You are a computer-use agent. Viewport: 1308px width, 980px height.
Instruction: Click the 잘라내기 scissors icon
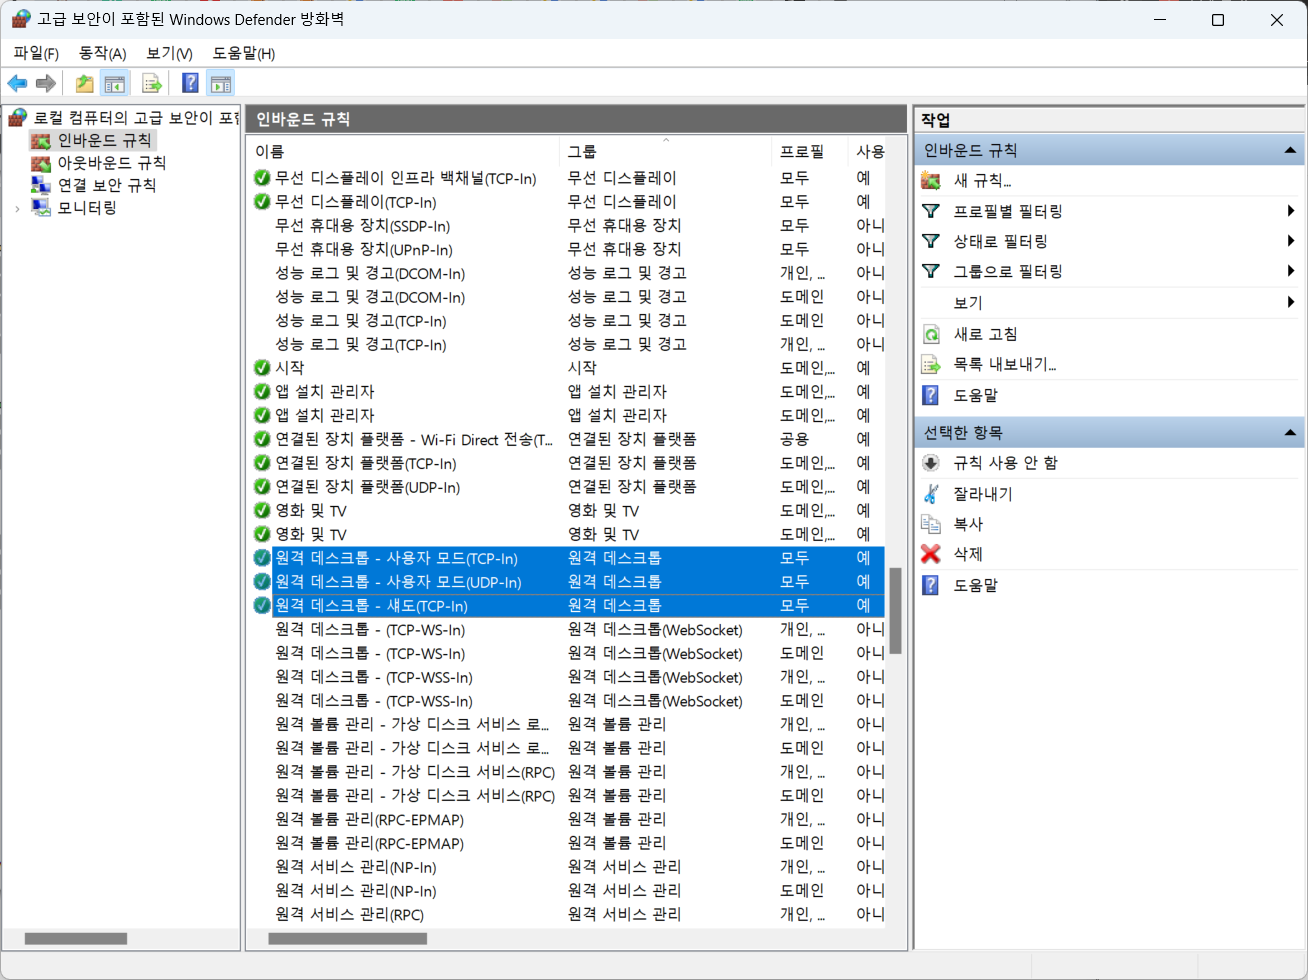pyautogui.click(x=931, y=494)
